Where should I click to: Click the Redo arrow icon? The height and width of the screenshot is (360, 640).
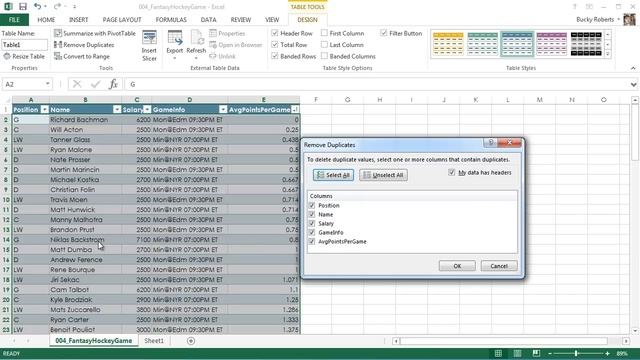tap(57, 7)
